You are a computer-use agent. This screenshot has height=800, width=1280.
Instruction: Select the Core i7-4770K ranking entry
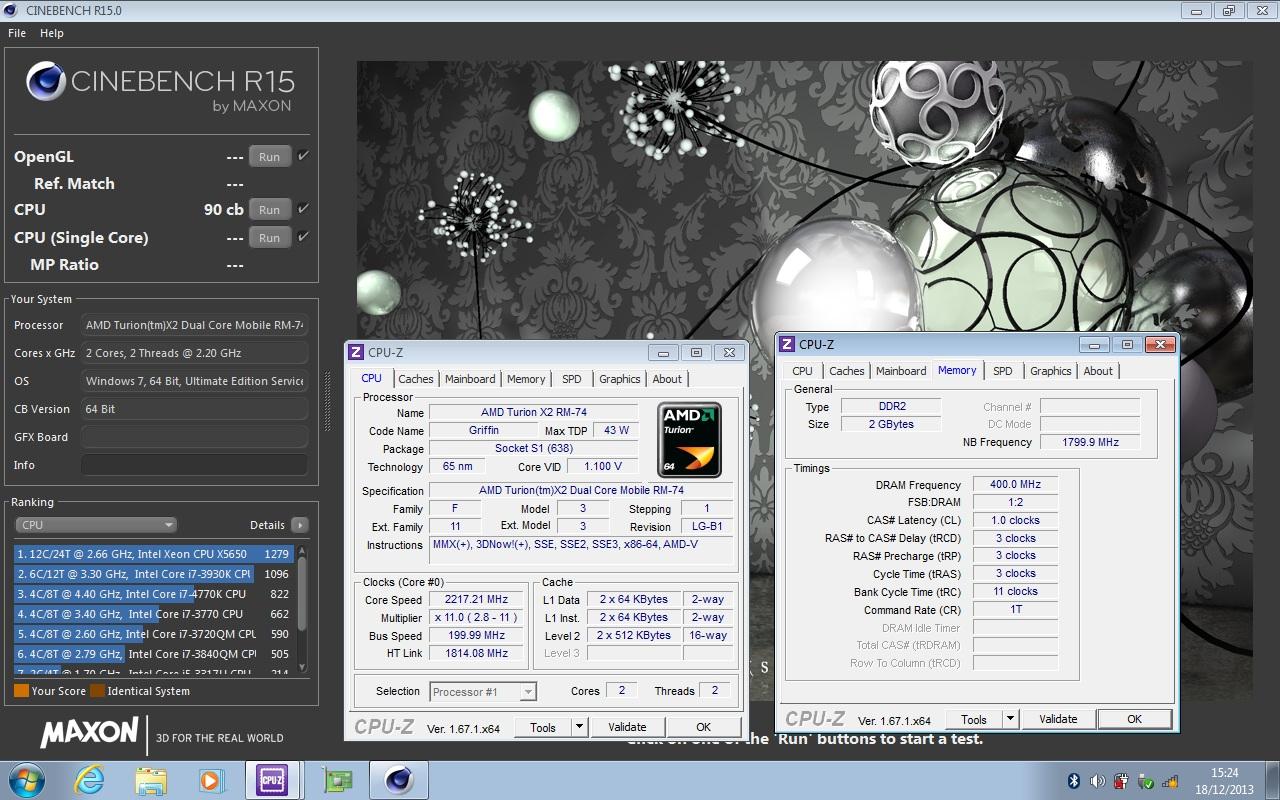154,594
